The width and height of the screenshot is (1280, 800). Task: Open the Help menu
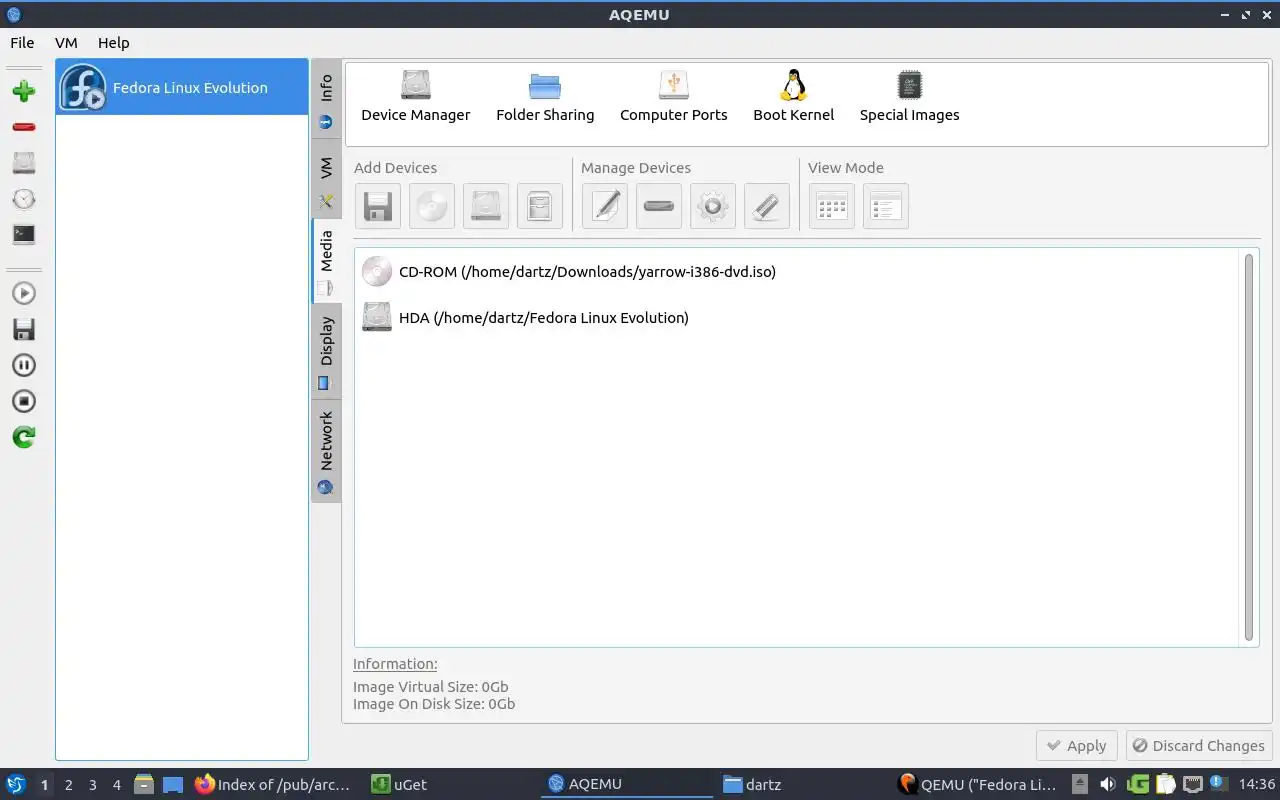coord(114,43)
